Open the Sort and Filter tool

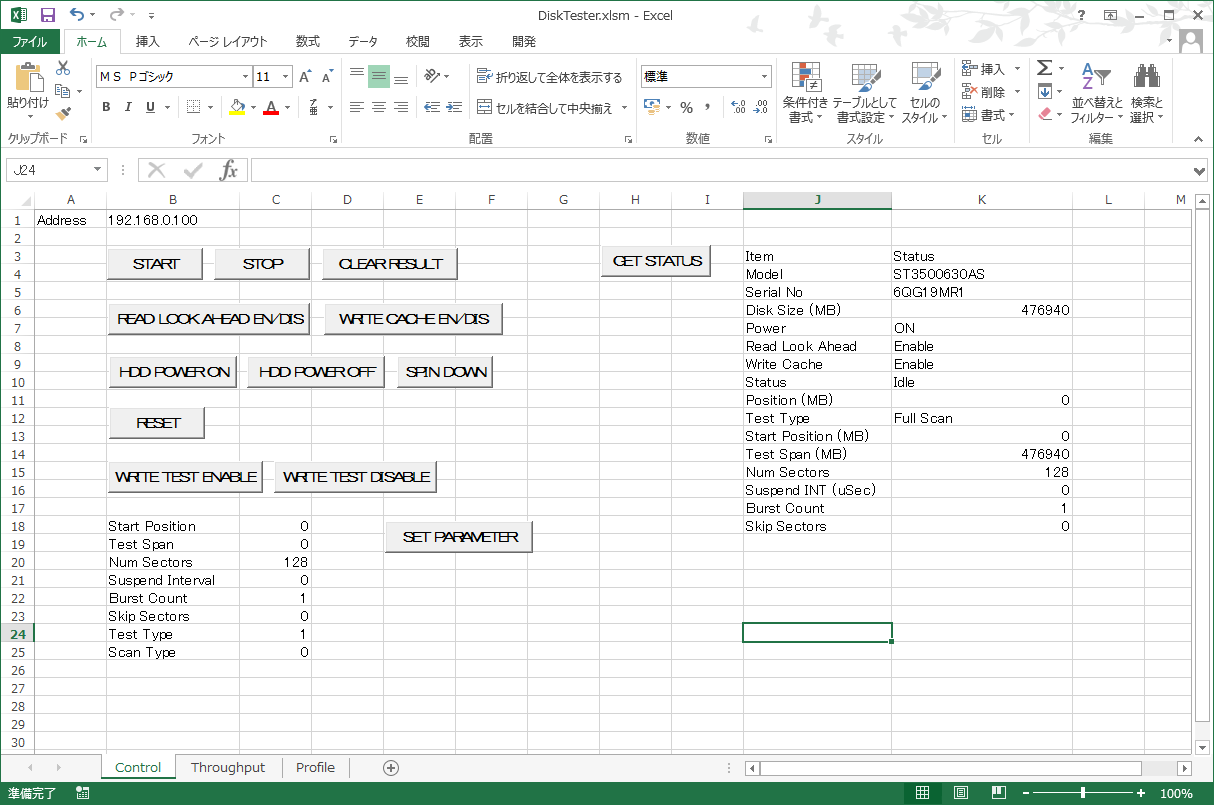click(1091, 94)
